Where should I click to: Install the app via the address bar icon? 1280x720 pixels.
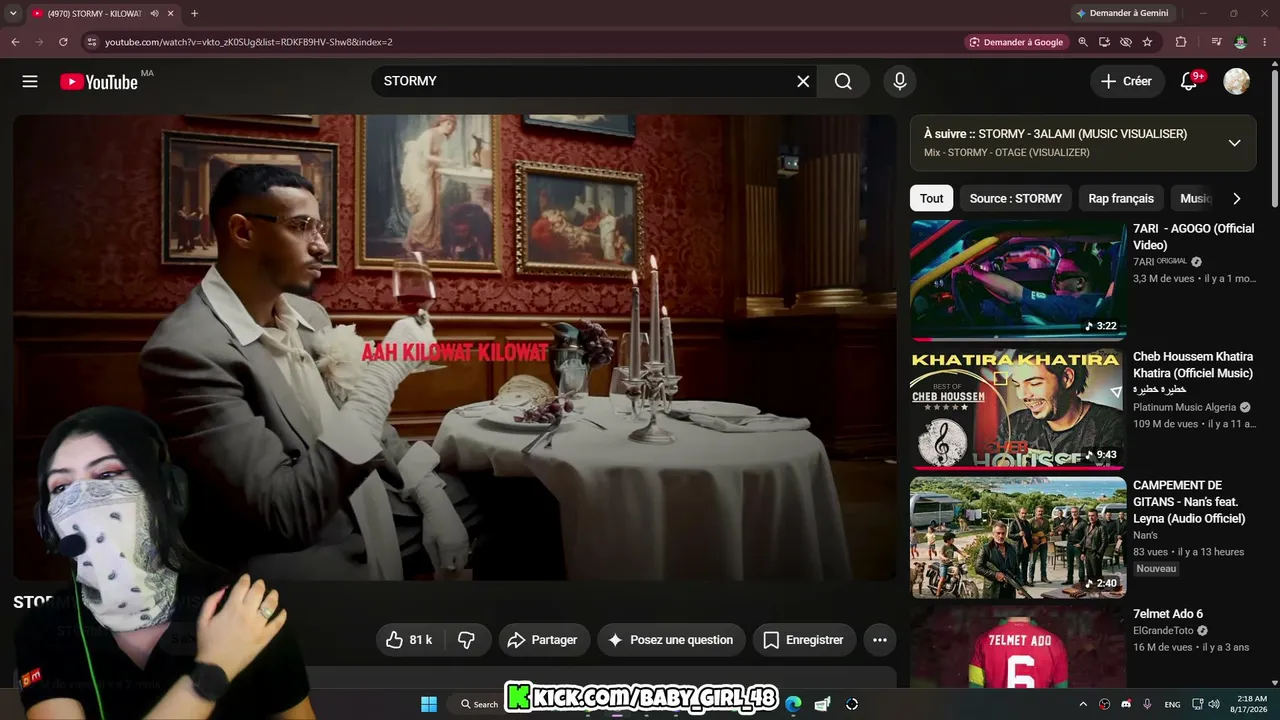tap(1104, 42)
